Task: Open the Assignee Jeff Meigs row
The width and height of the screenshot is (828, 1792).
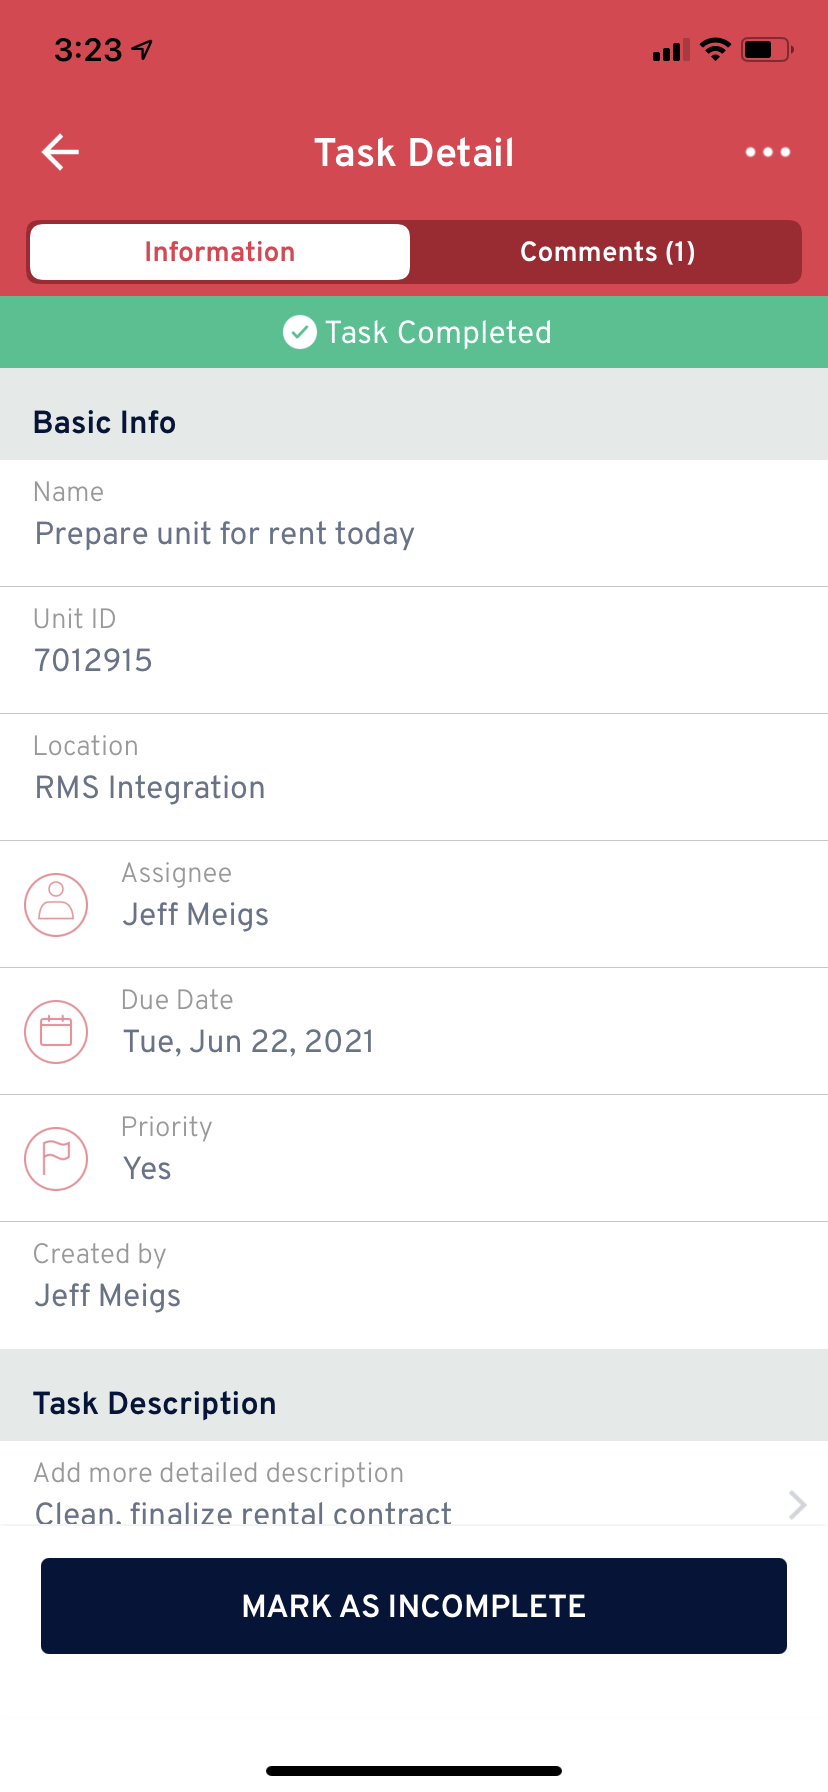Action: [414, 904]
